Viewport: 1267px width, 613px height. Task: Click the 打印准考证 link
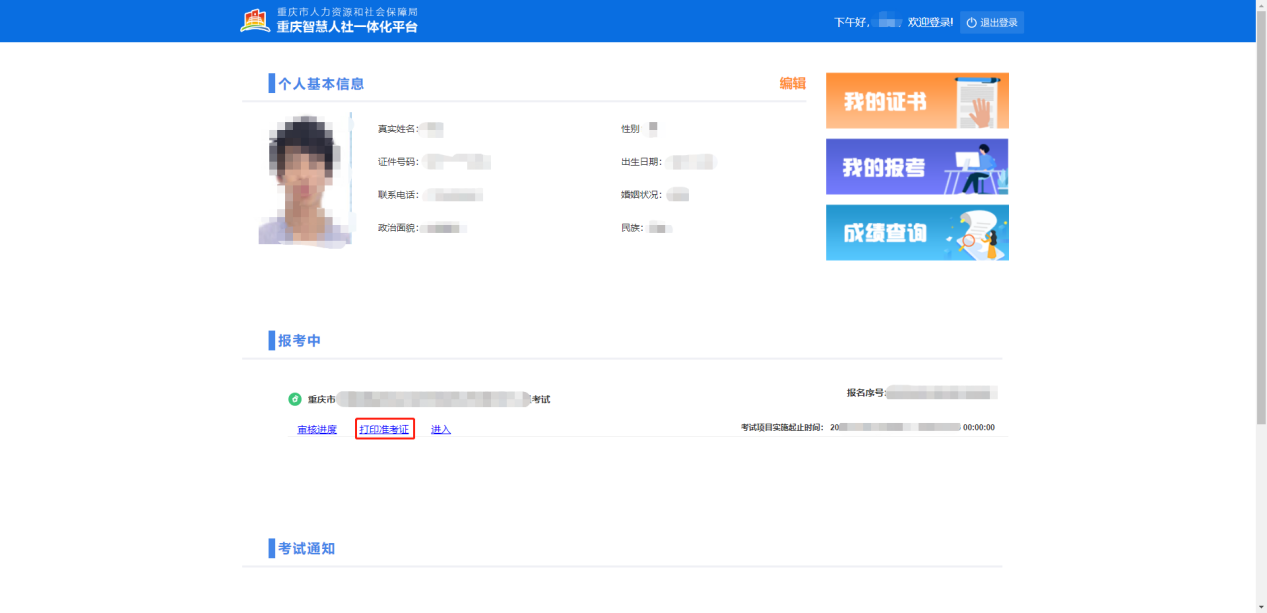pyautogui.click(x=384, y=430)
